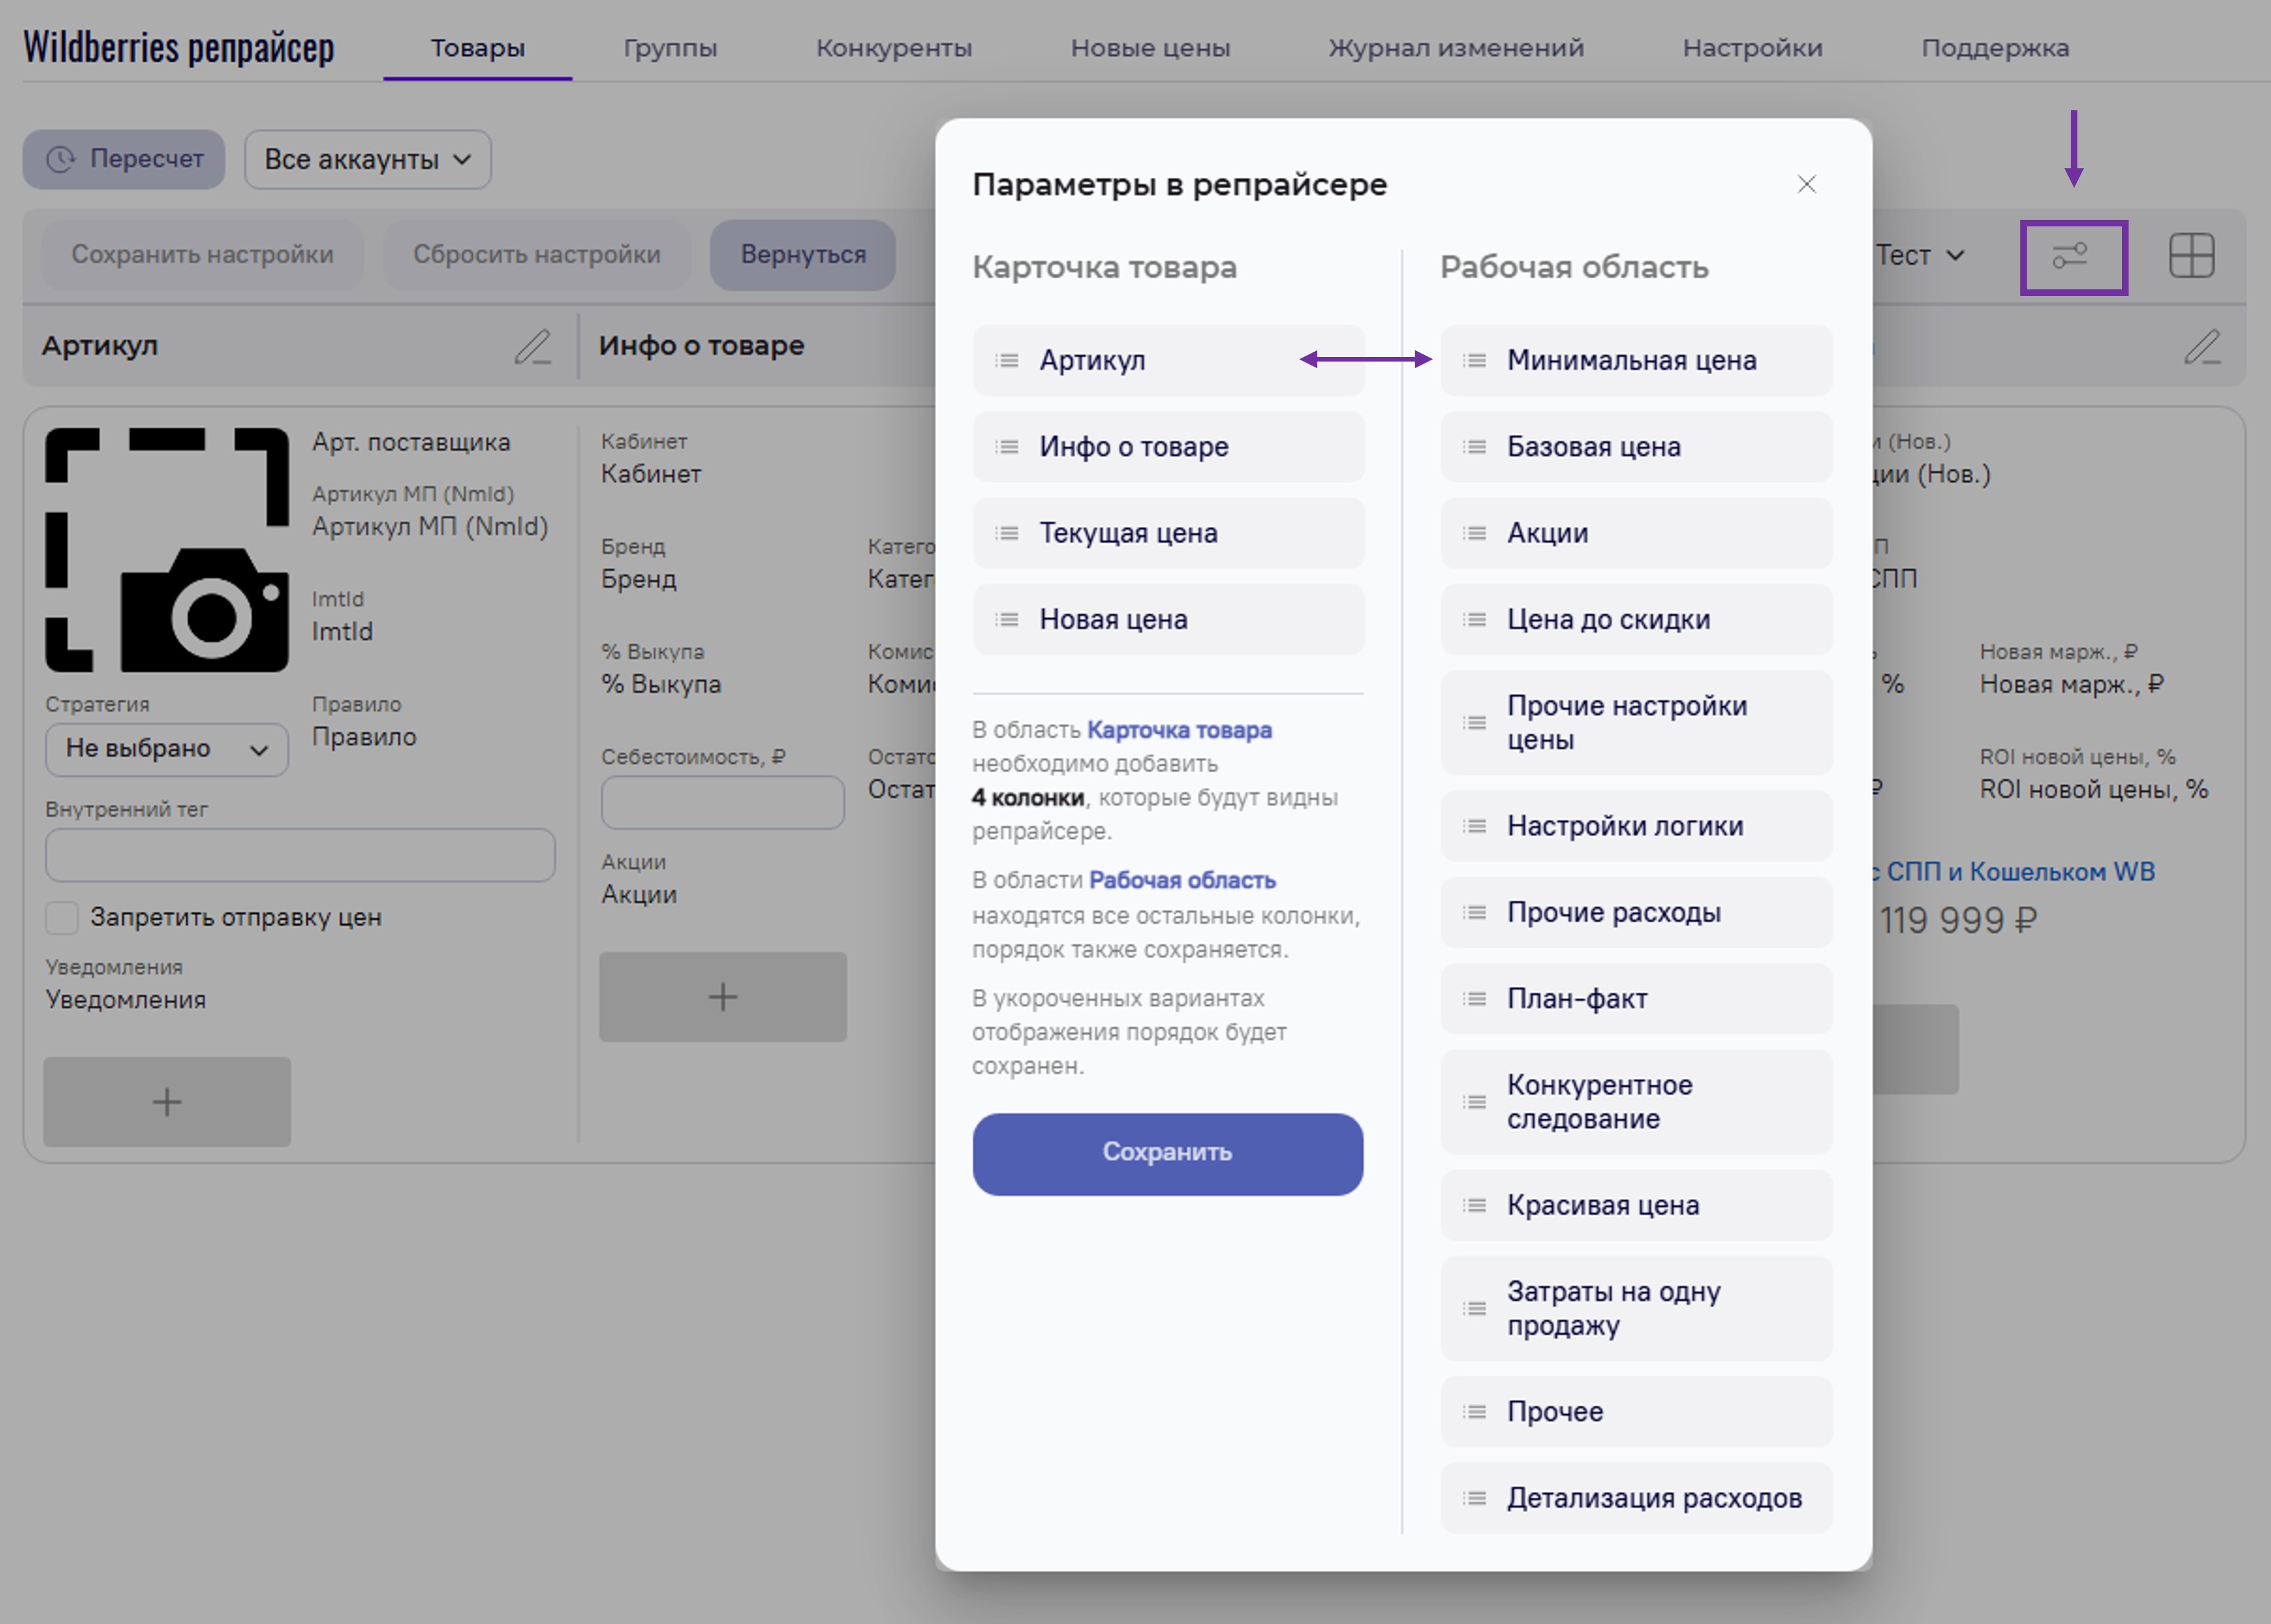Image resolution: width=2271 pixels, height=1624 pixels.
Task: Click the grid layout view icon
Action: (x=2191, y=255)
